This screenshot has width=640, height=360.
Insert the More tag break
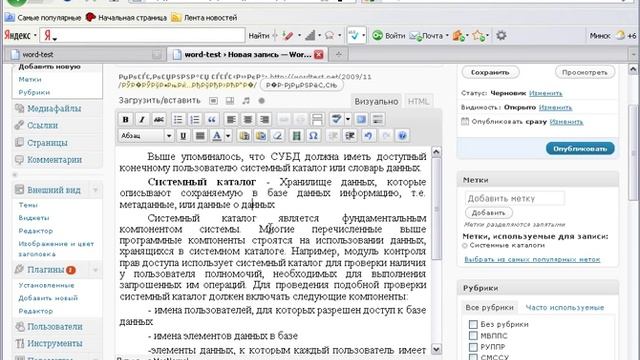317,119
